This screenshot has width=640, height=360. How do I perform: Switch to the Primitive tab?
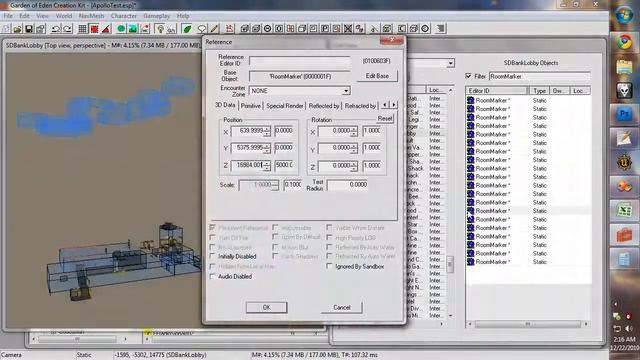251,106
